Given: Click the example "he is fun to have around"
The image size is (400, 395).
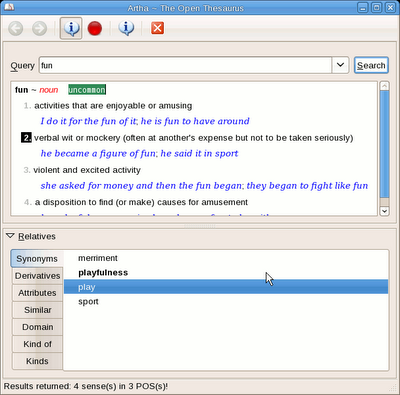Looking at the screenshot, I should [195, 121].
